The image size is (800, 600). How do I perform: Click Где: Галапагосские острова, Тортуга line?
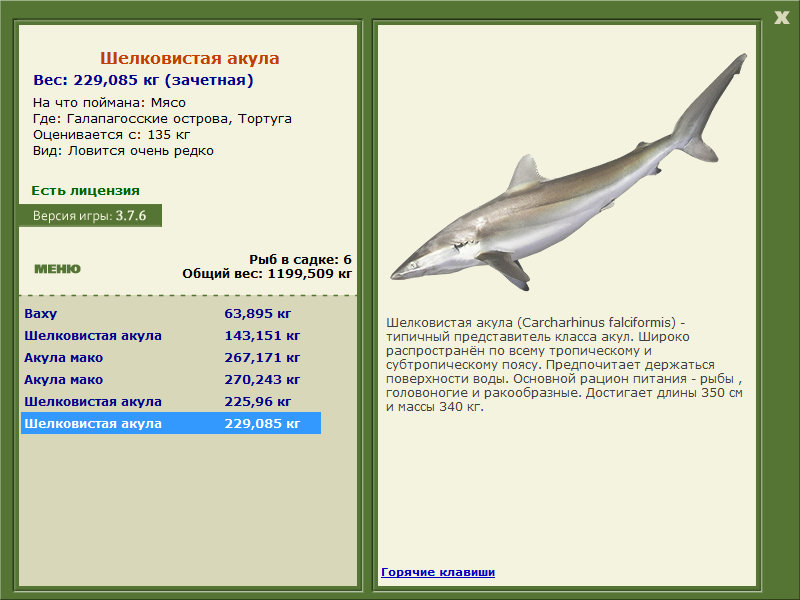(162, 119)
